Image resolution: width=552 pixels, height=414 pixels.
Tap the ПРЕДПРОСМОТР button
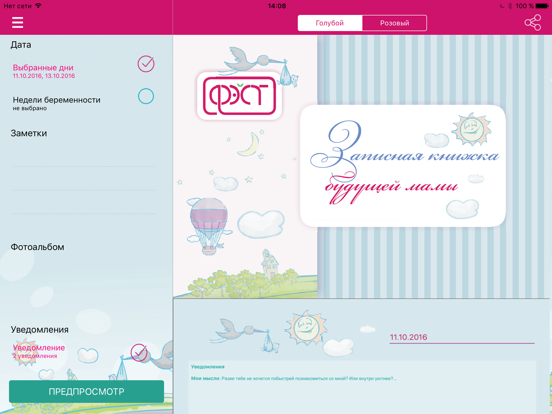(86, 391)
